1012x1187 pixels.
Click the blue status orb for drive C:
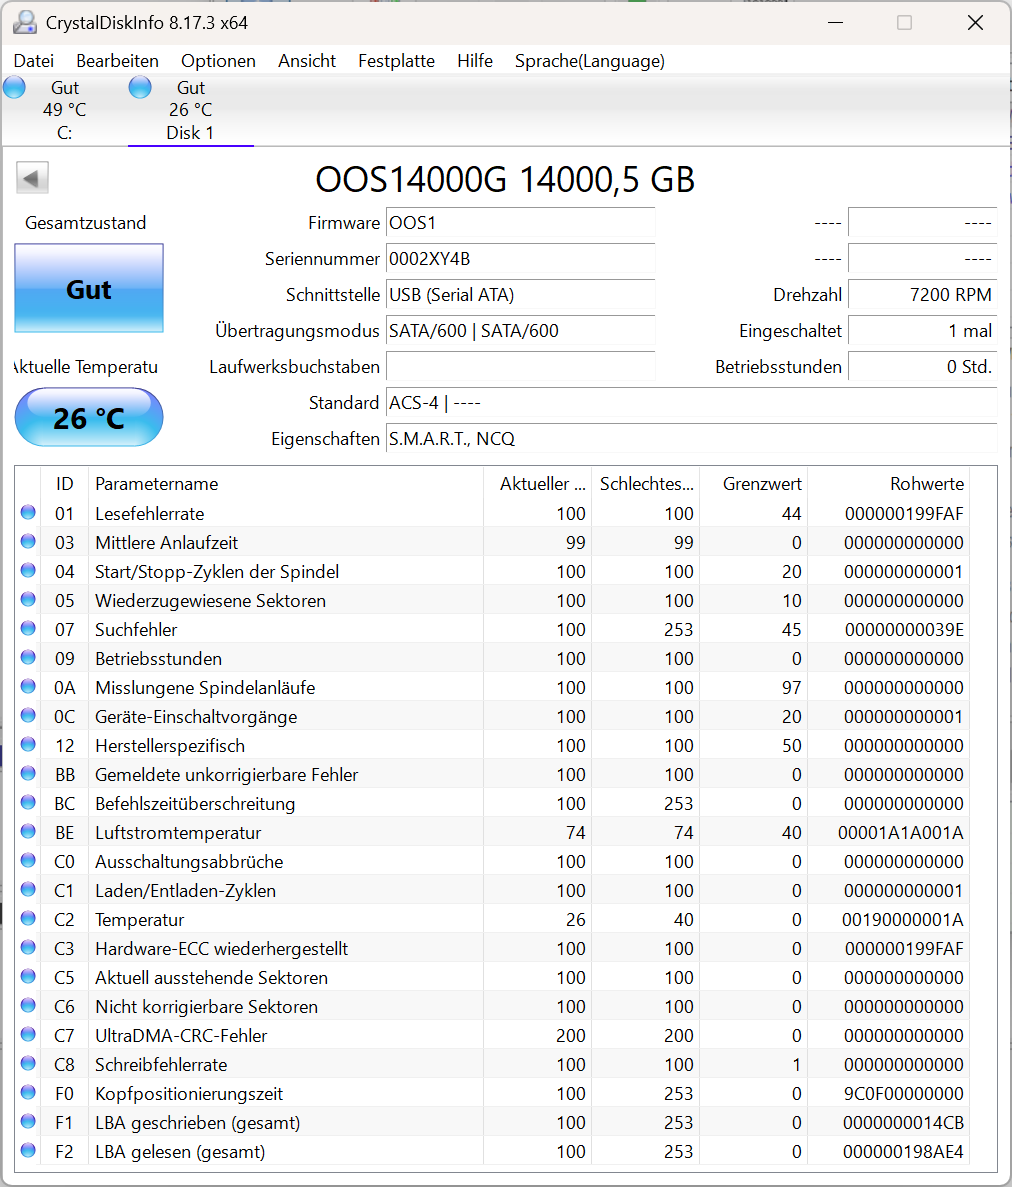point(14,88)
